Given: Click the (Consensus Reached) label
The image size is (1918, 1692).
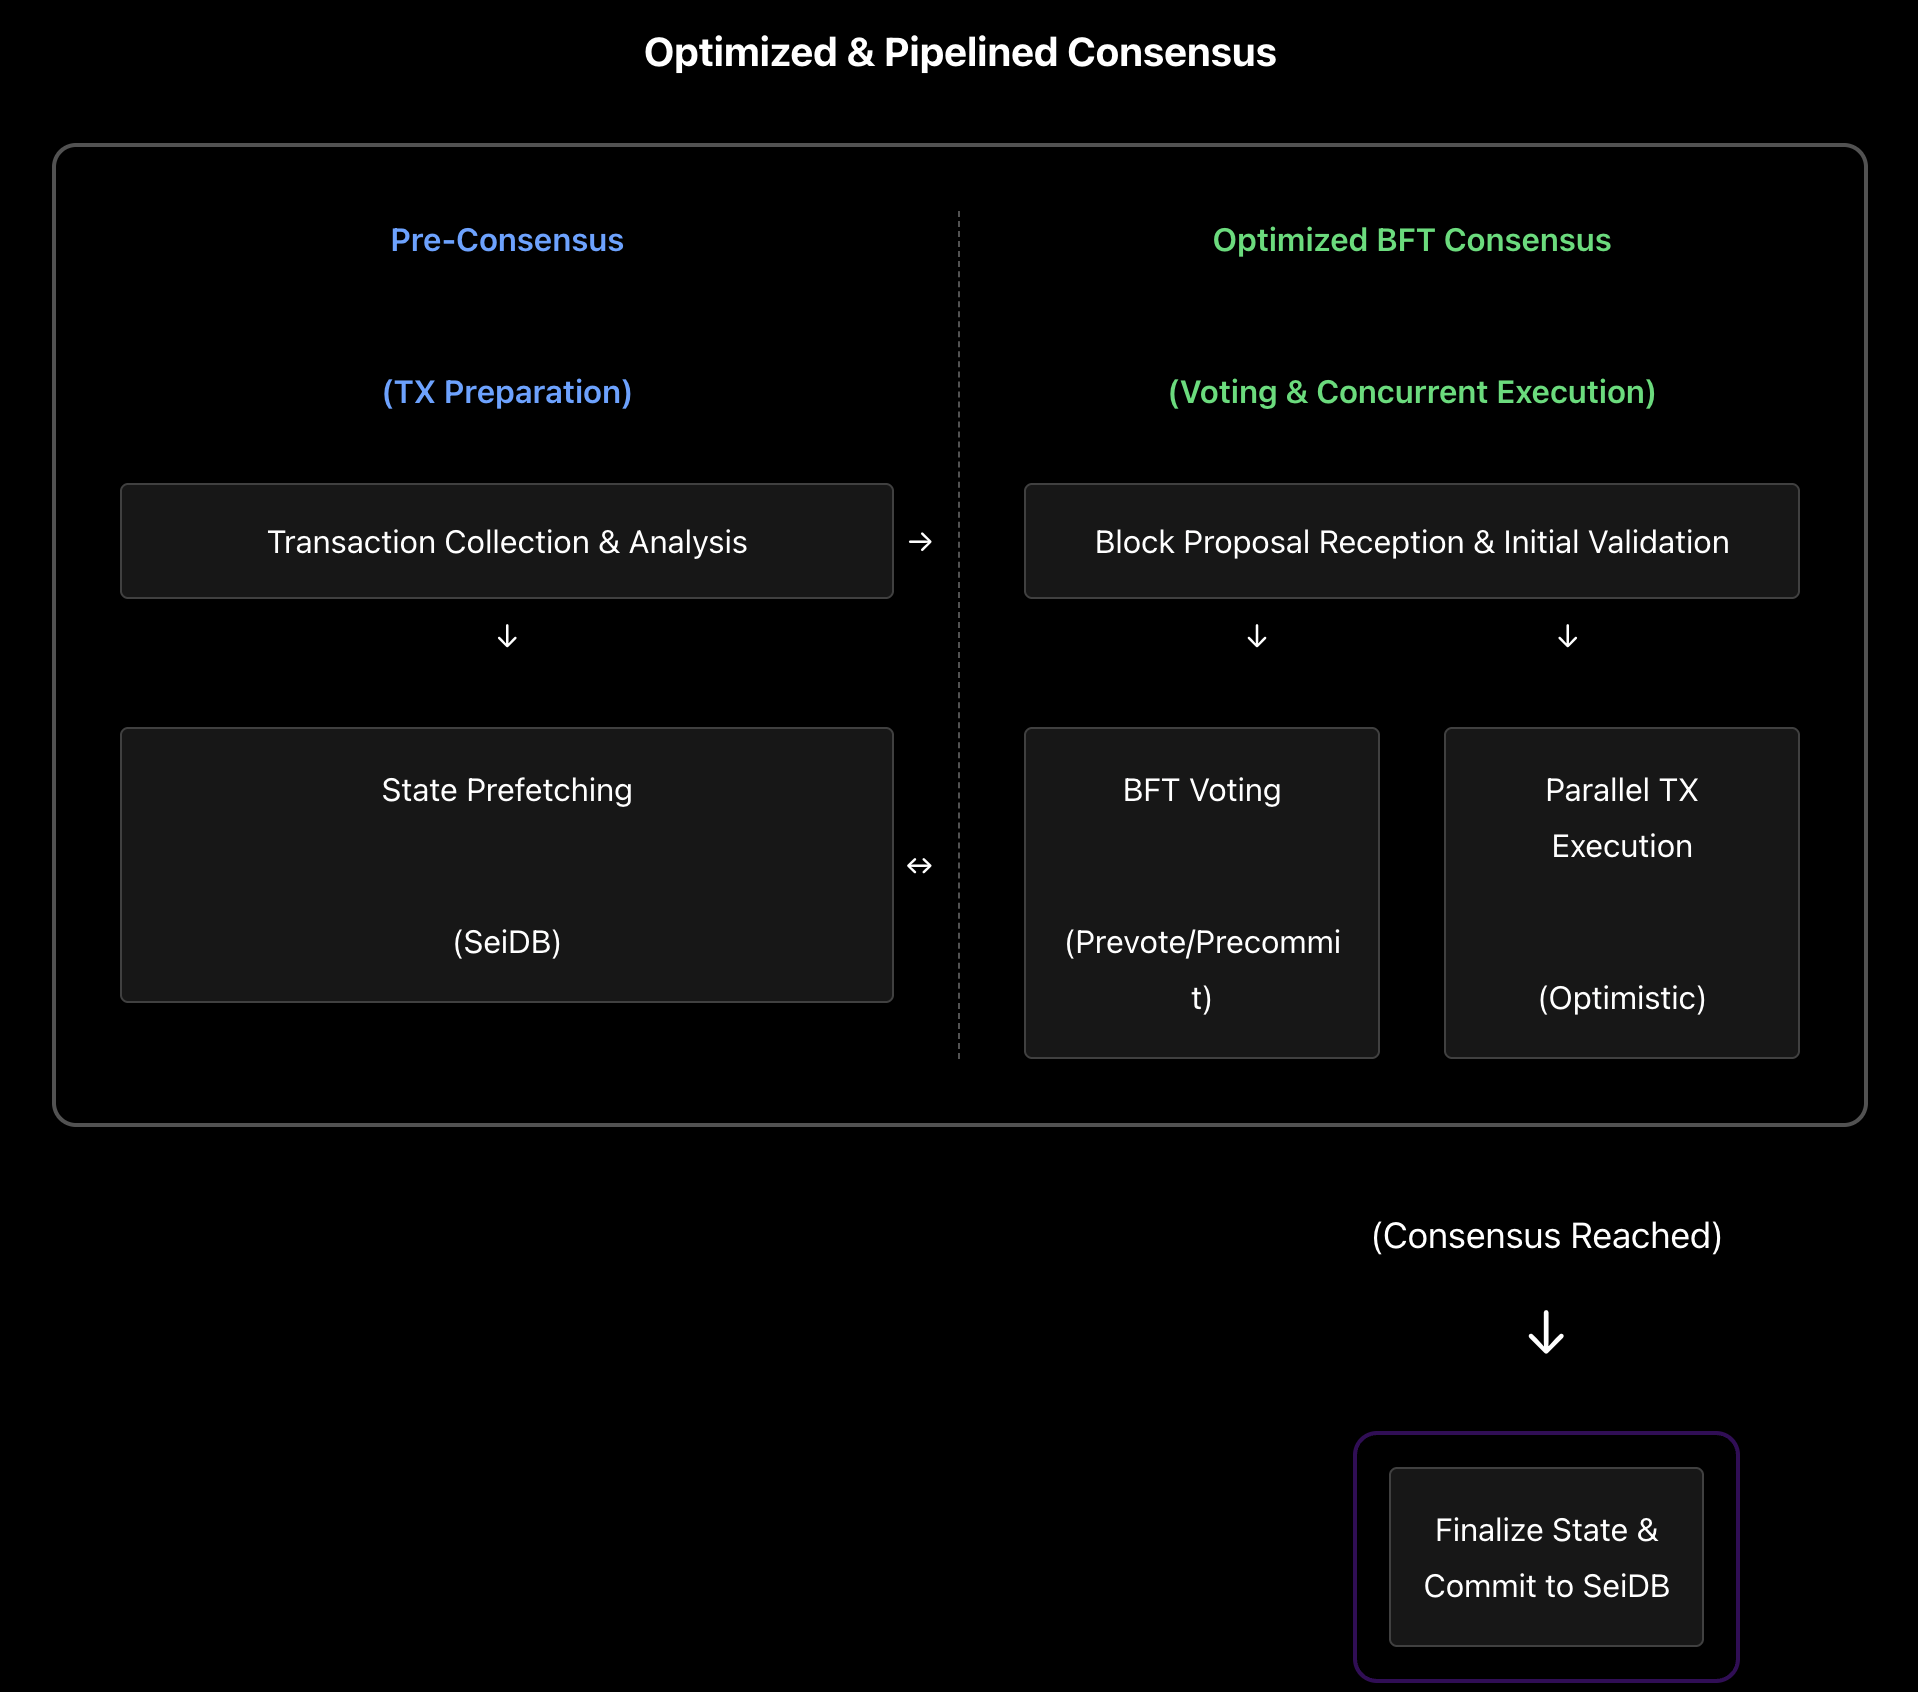Looking at the screenshot, I should pyautogui.click(x=1546, y=1236).
